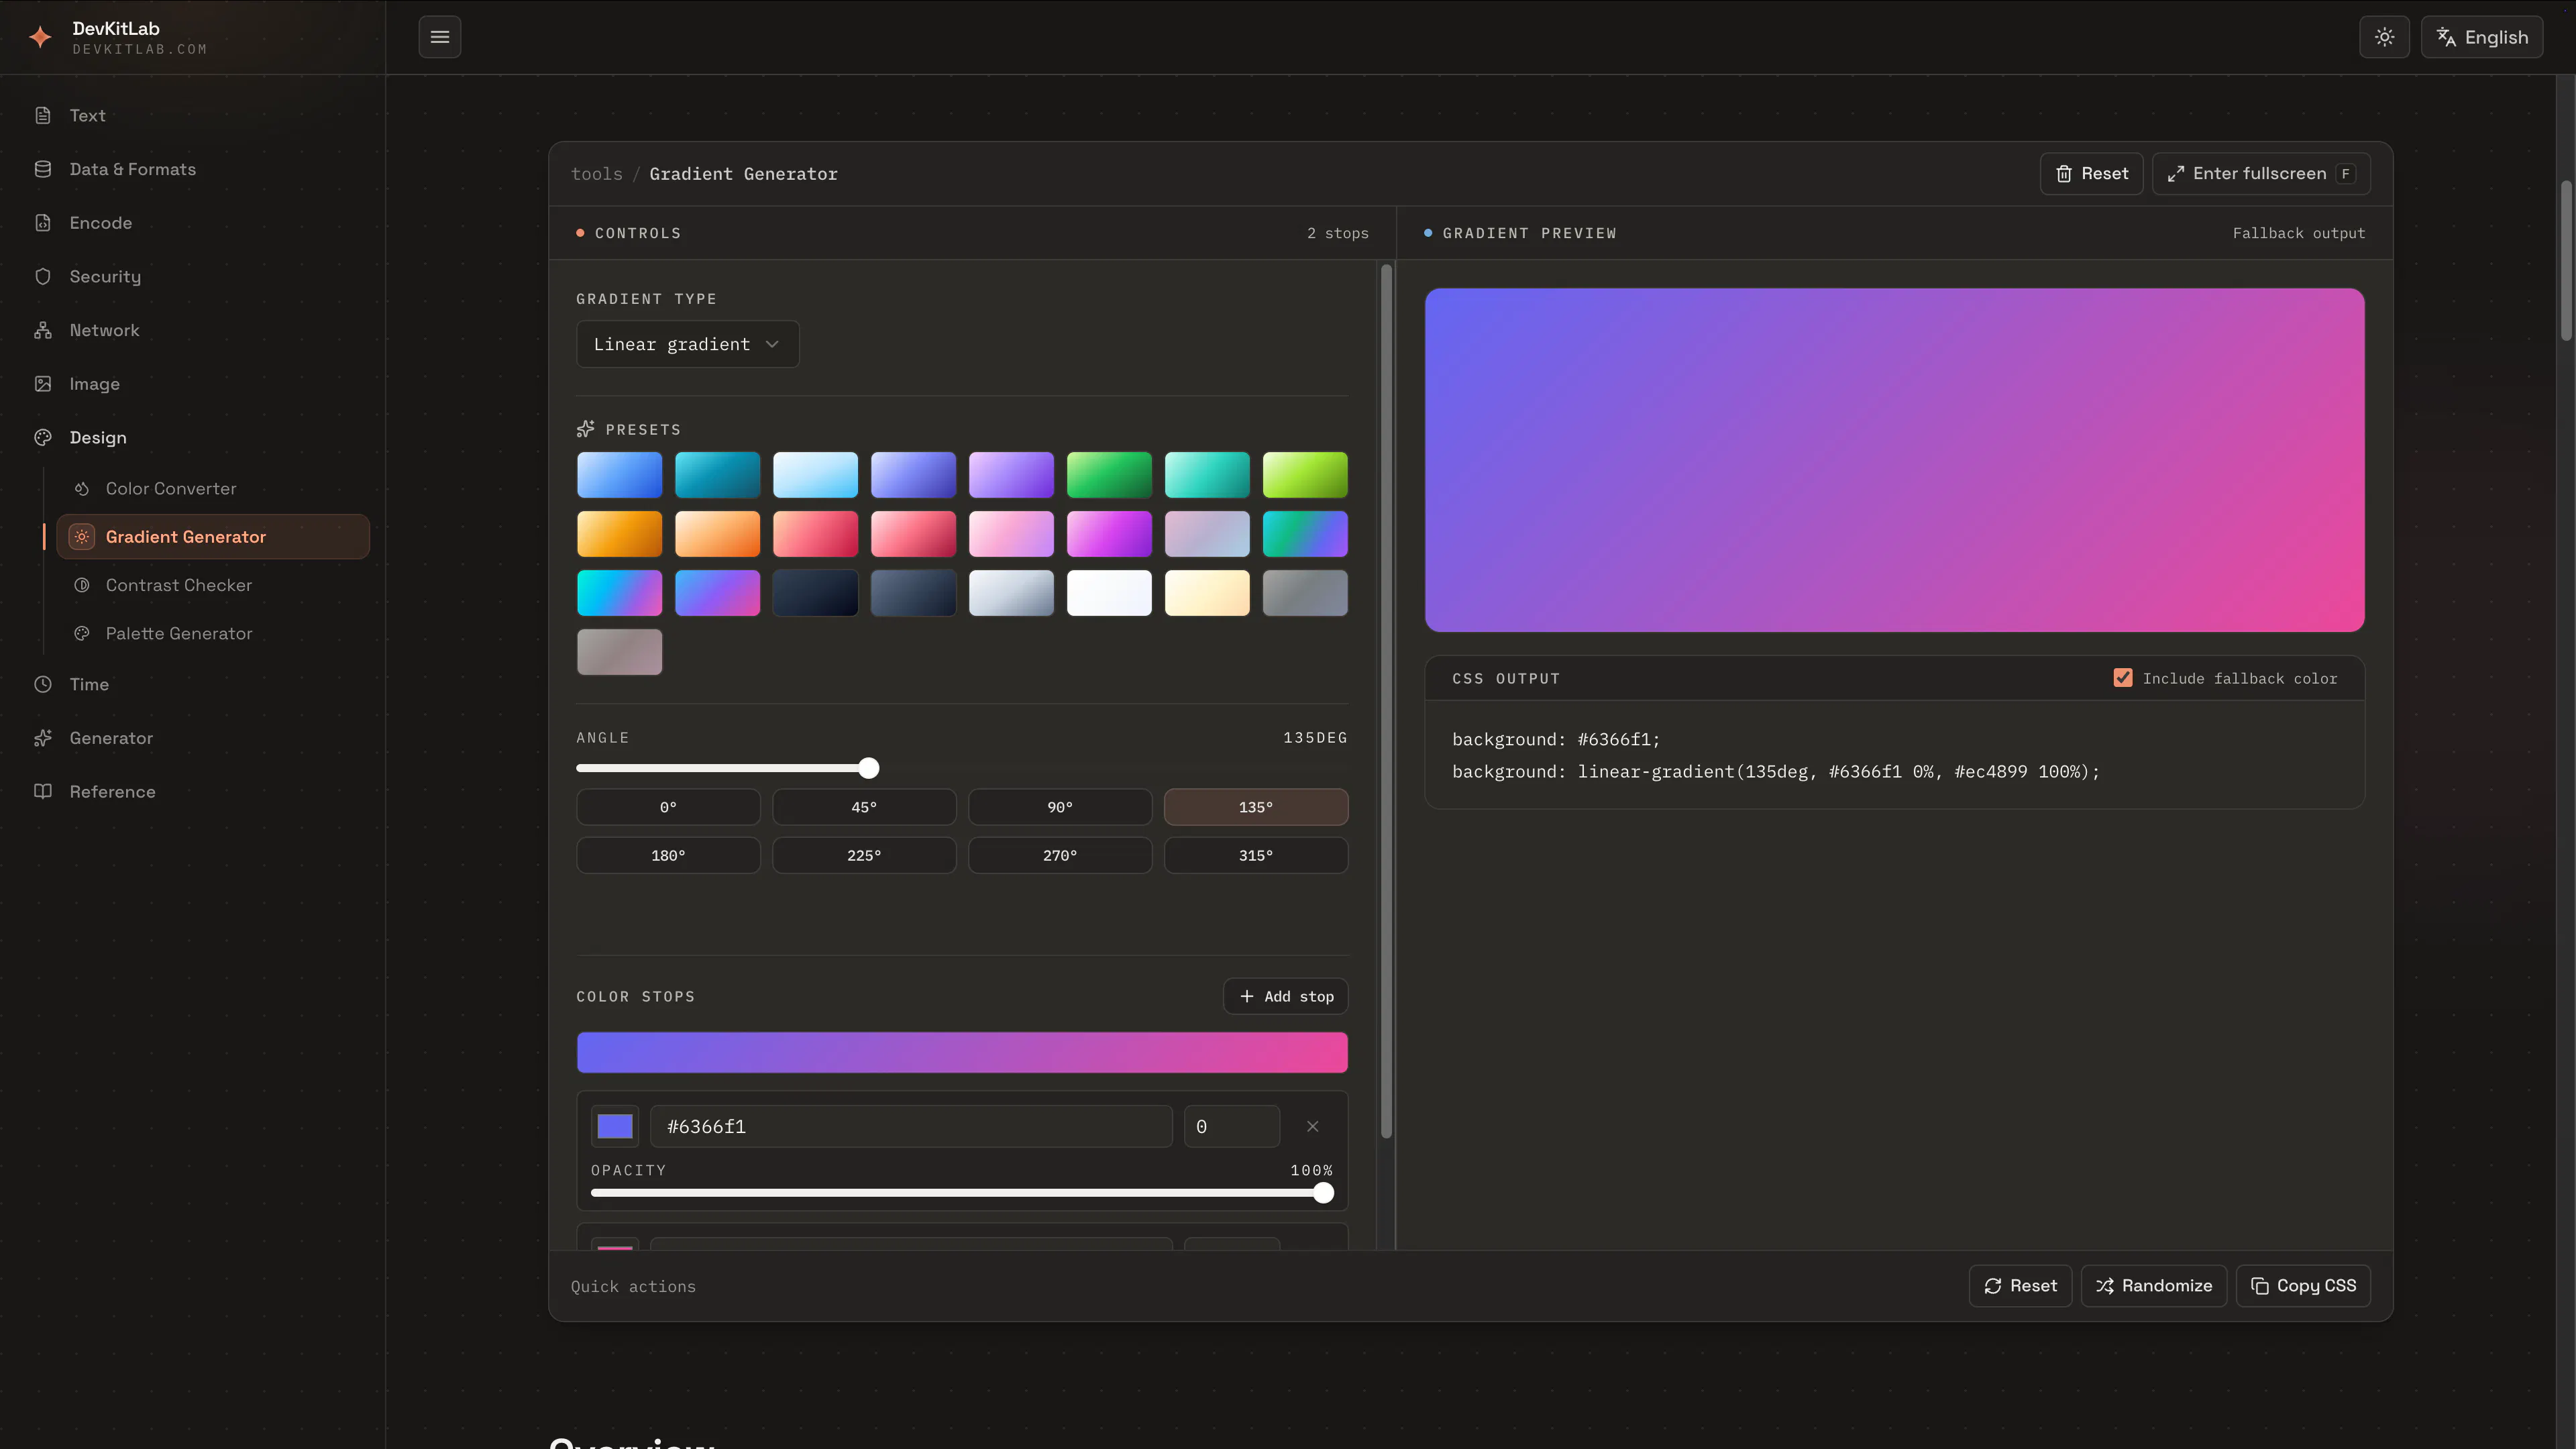This screenshot has height=1449, width=2576.
Task: Apply the first blue preset swatch
Action: pyautogui.click(x=619, y=475)
